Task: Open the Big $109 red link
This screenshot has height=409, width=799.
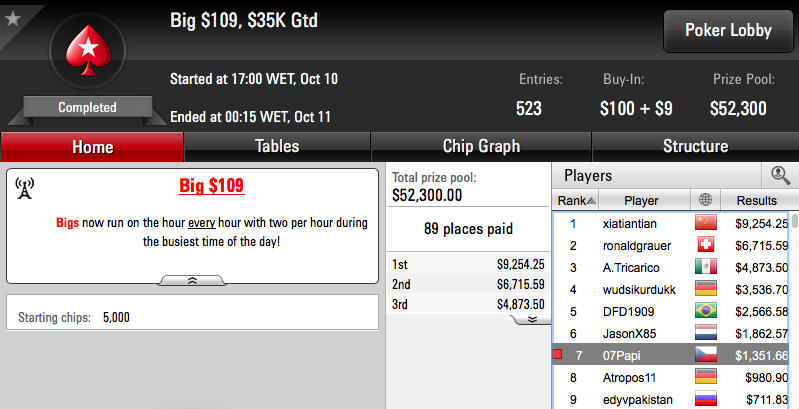Action: 211,185
